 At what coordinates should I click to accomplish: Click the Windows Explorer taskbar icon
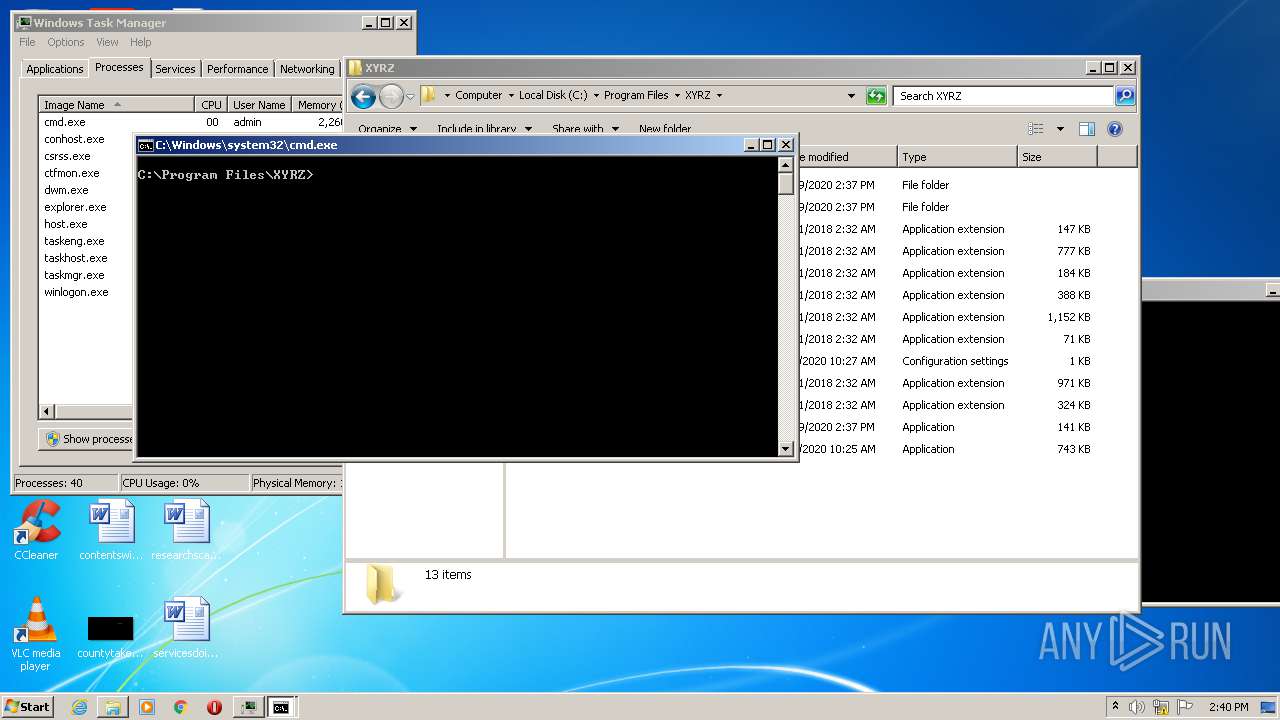(113, 707)
